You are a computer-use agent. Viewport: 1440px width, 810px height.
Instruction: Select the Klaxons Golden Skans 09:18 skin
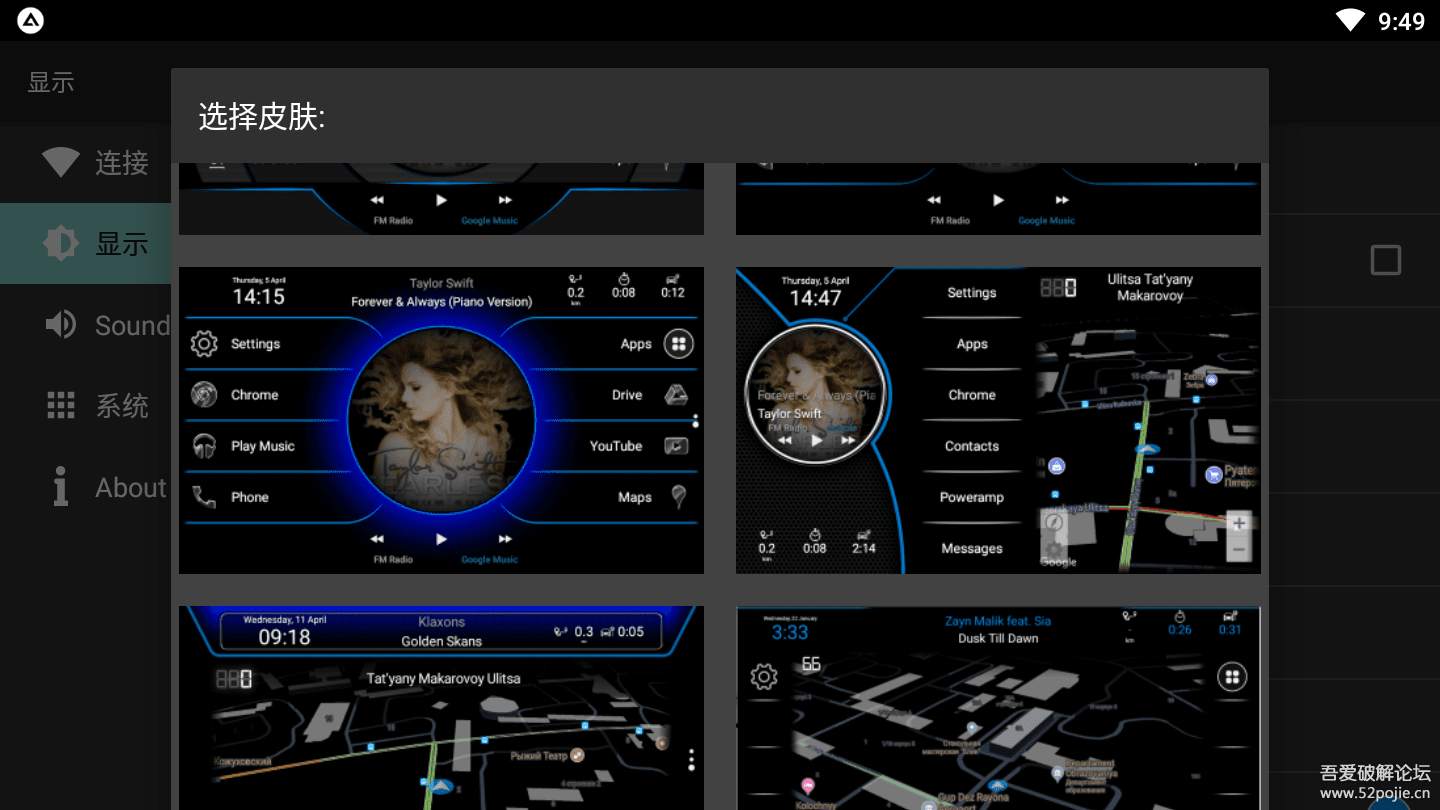coord(441,708)
